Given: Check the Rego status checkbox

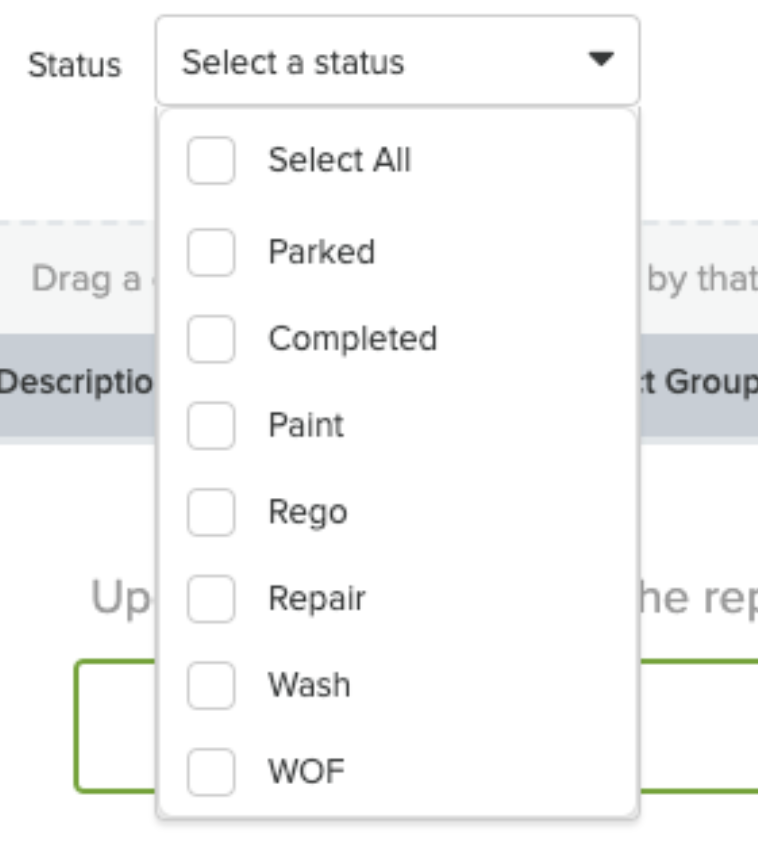Looking at the screenshot, I should 210,511.
